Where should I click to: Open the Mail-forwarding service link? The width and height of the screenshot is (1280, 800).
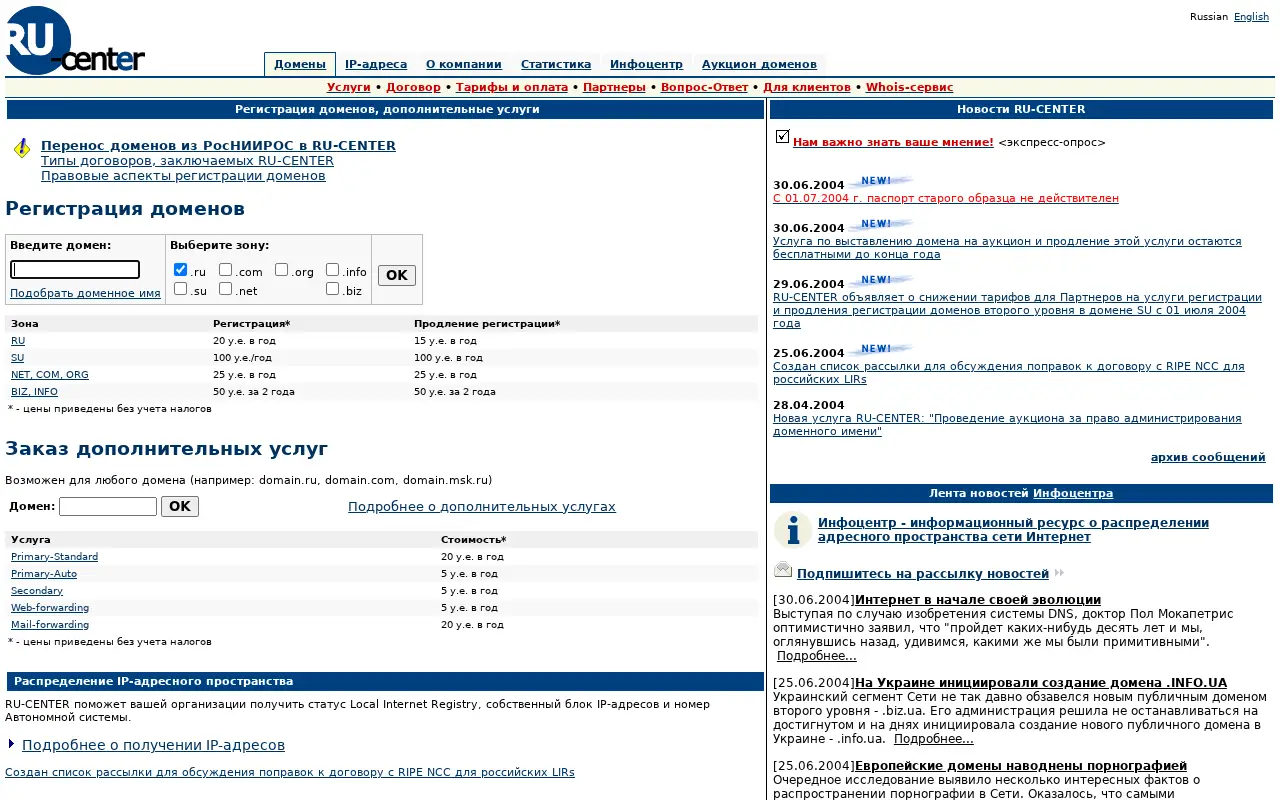(50, 625)
